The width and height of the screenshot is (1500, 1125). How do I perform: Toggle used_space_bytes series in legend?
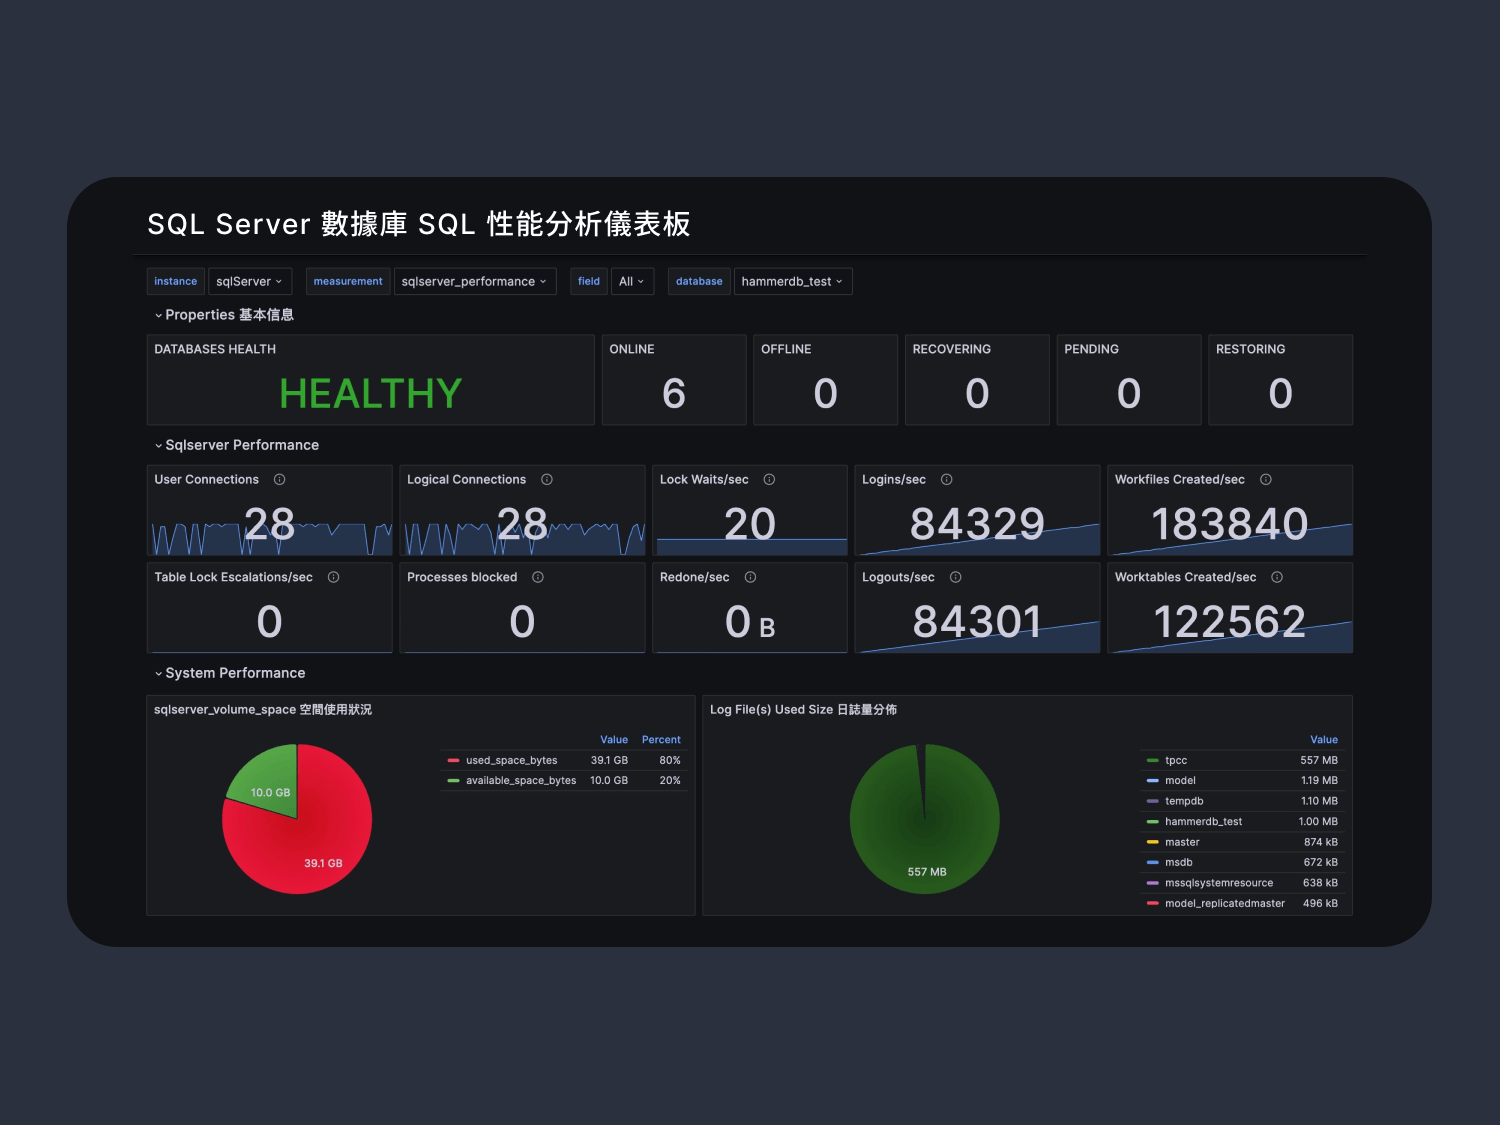(511, 761)
